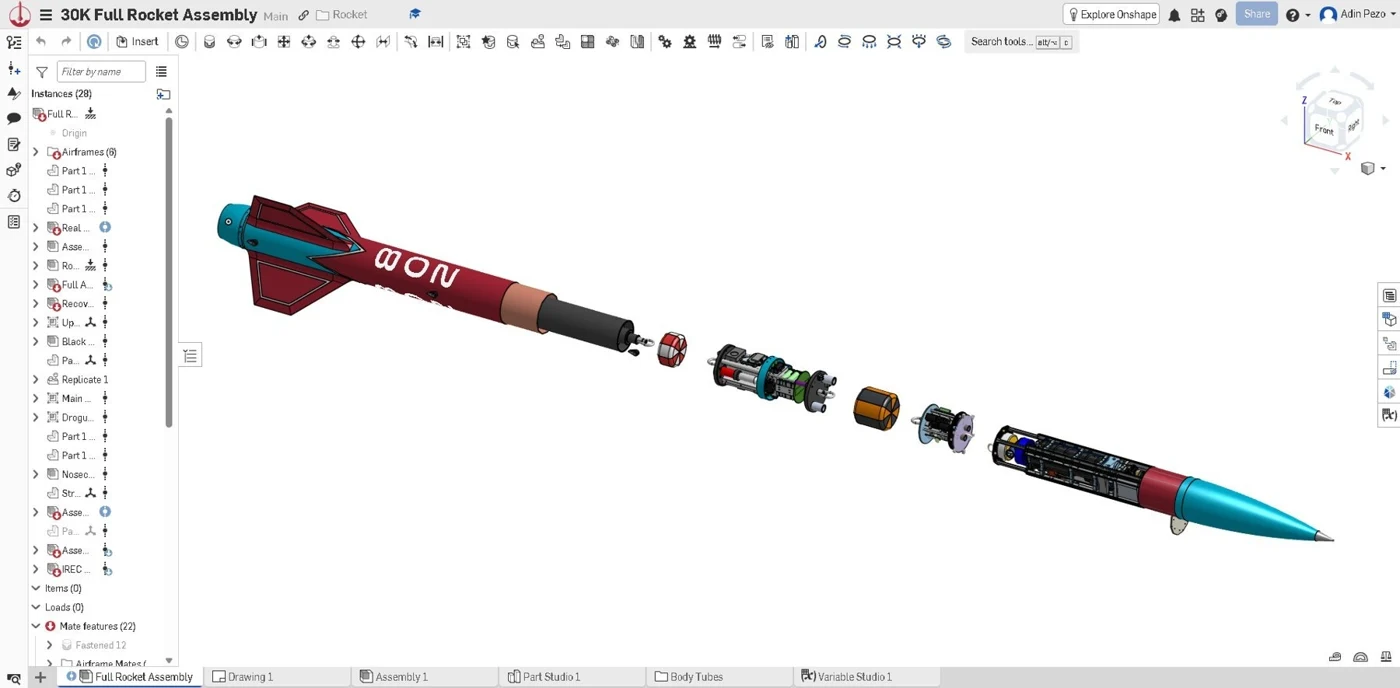Select the Slider mate tool
Image resolution: width=1400 pixels, height=688 pixels.
tap(259, 42)
